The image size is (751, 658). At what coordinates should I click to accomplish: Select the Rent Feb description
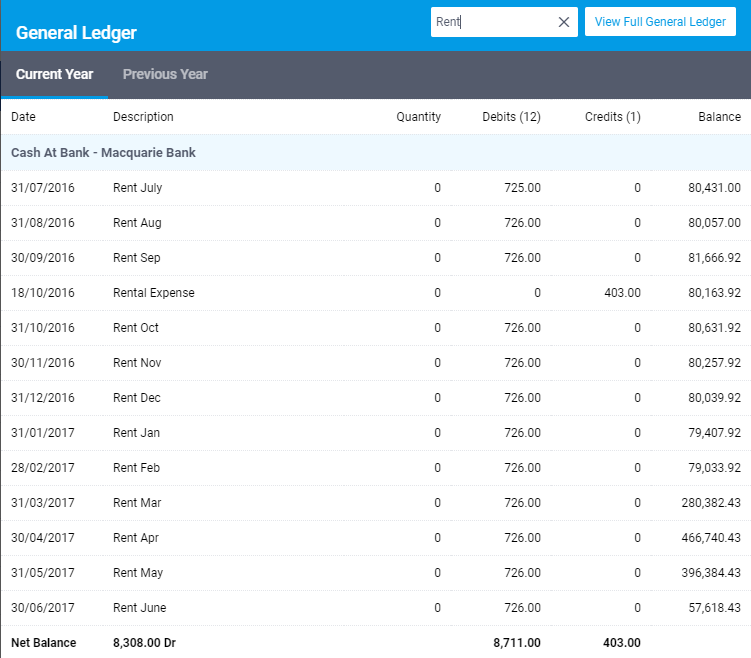[136, 467]
